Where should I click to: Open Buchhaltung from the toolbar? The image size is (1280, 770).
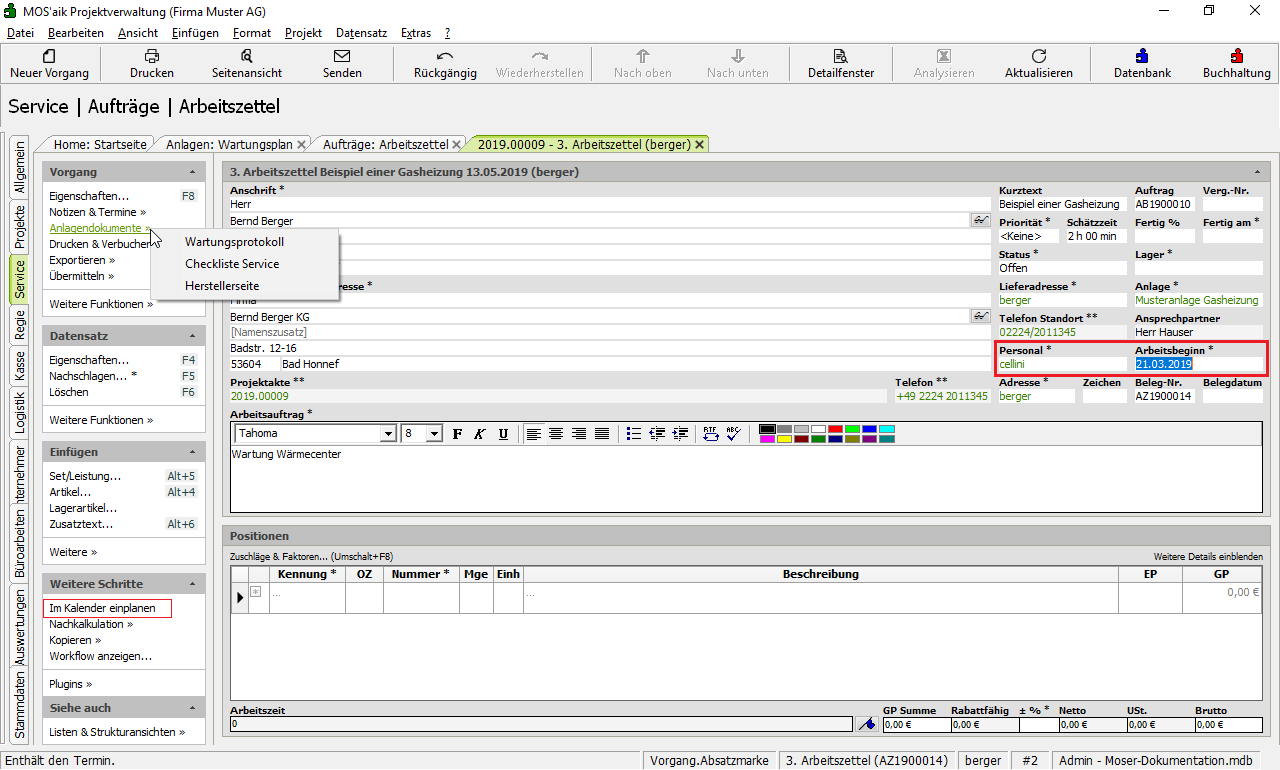pos(1236,64)
